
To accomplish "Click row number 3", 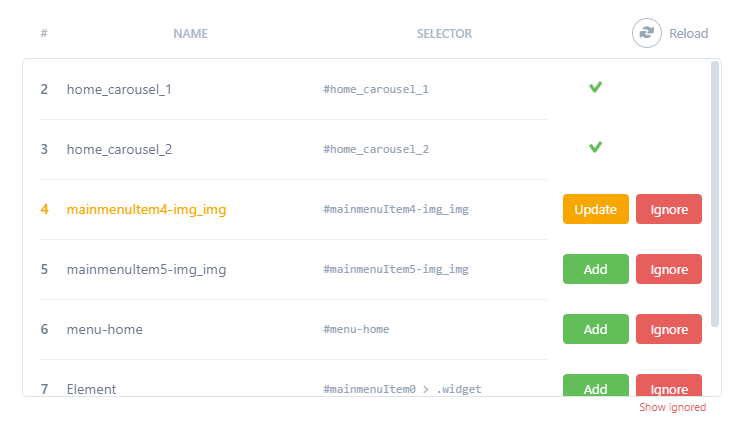I will coord(44,149).
